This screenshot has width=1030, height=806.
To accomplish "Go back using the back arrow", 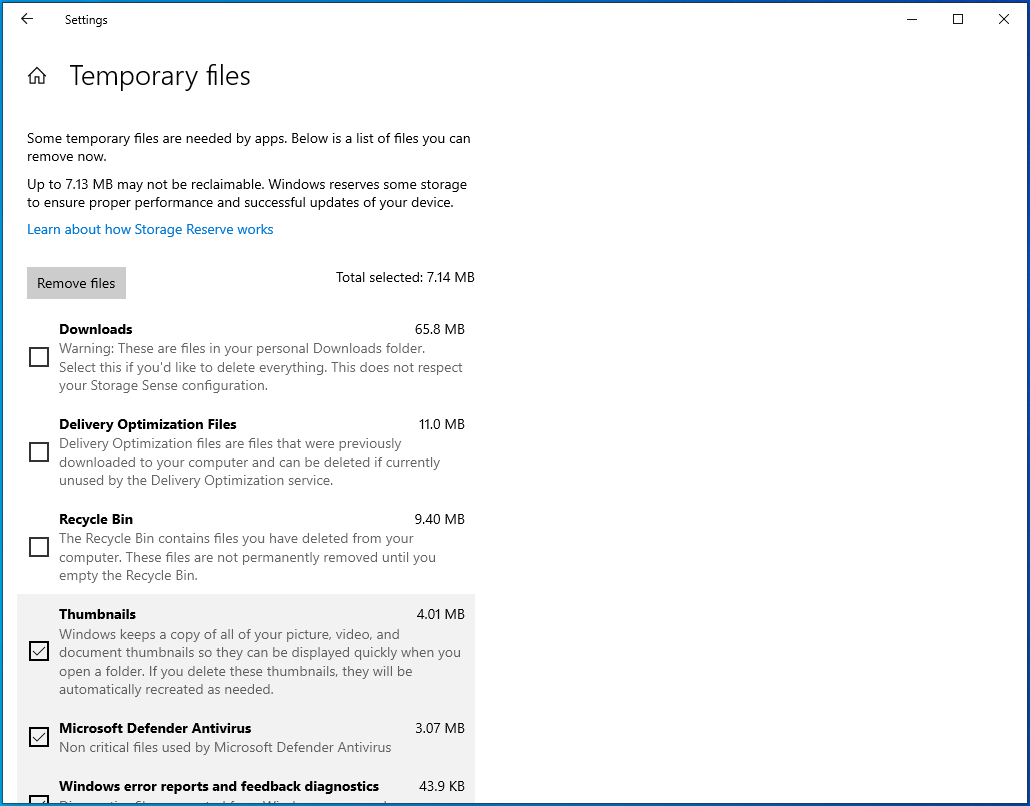I will 27,19.
